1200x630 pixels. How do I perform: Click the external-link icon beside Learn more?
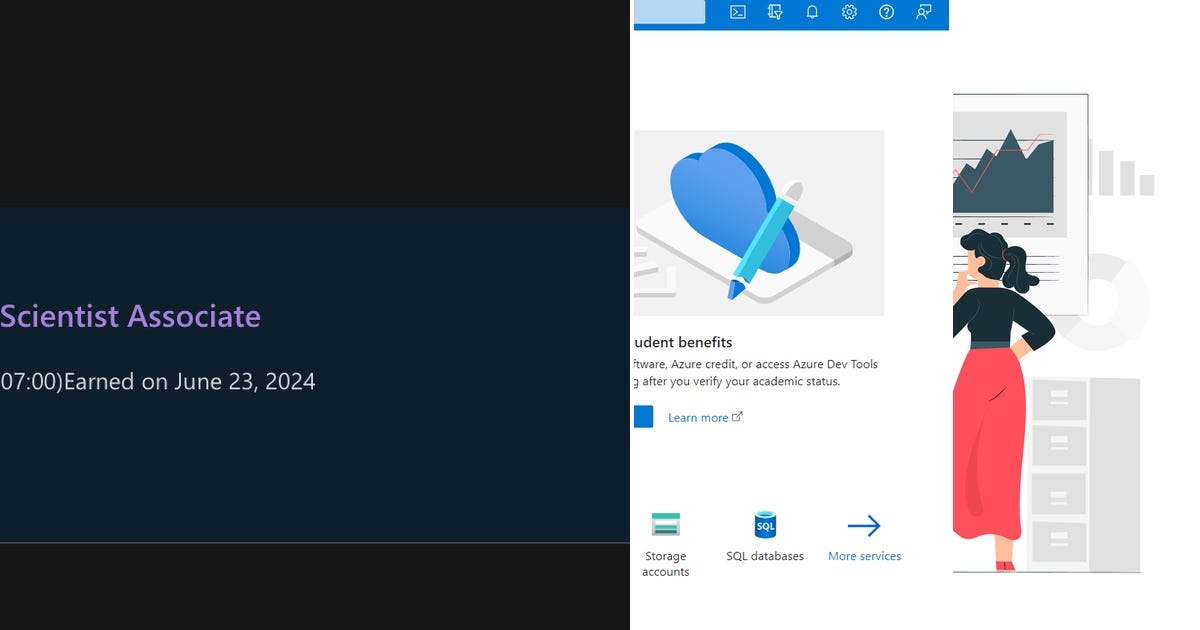click(738, 414)
